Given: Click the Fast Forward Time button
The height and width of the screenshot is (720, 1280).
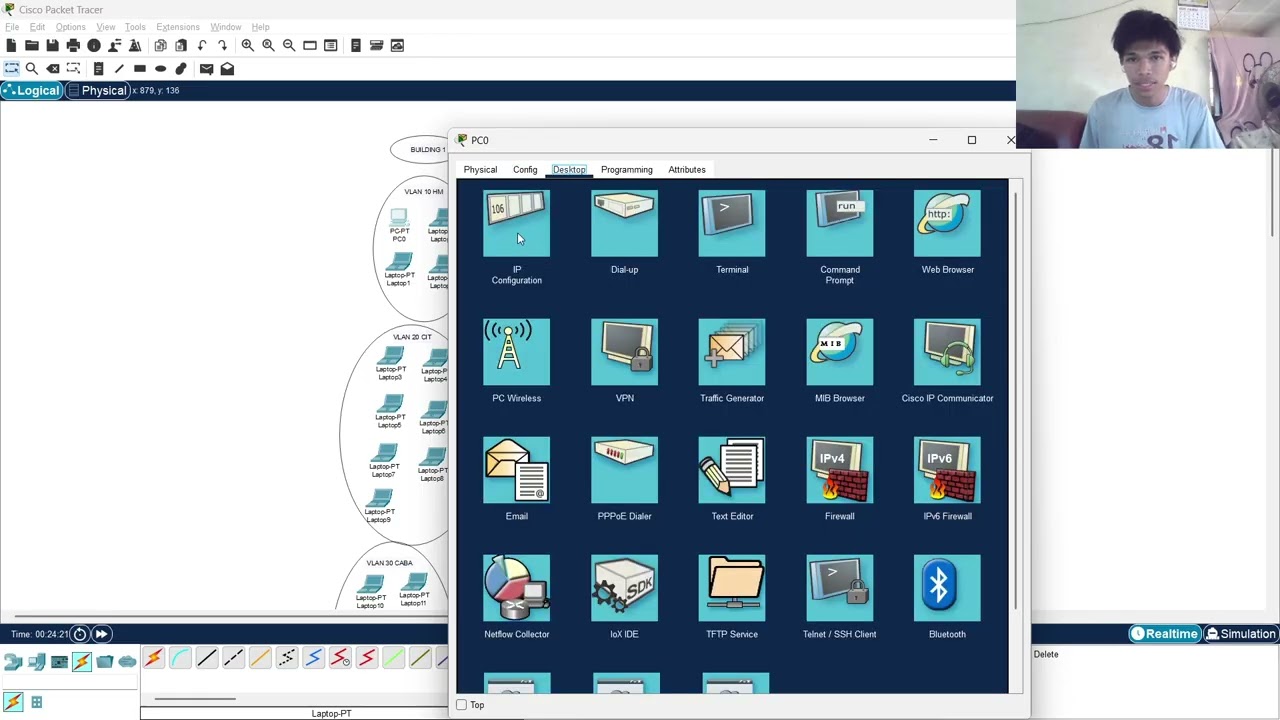Looking at the screenshot, I should [101, 634].
